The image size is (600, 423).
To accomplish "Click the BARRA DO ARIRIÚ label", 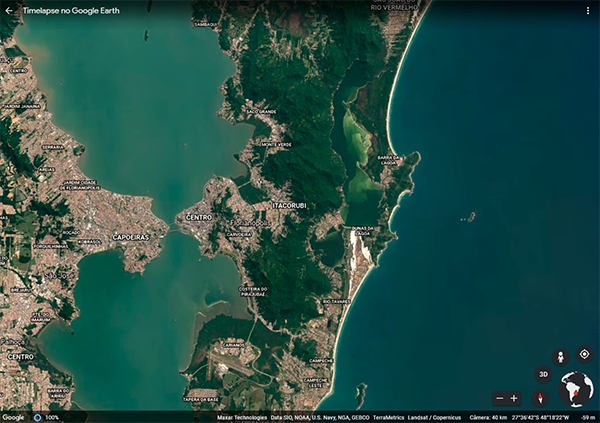I will coord(58,393).
